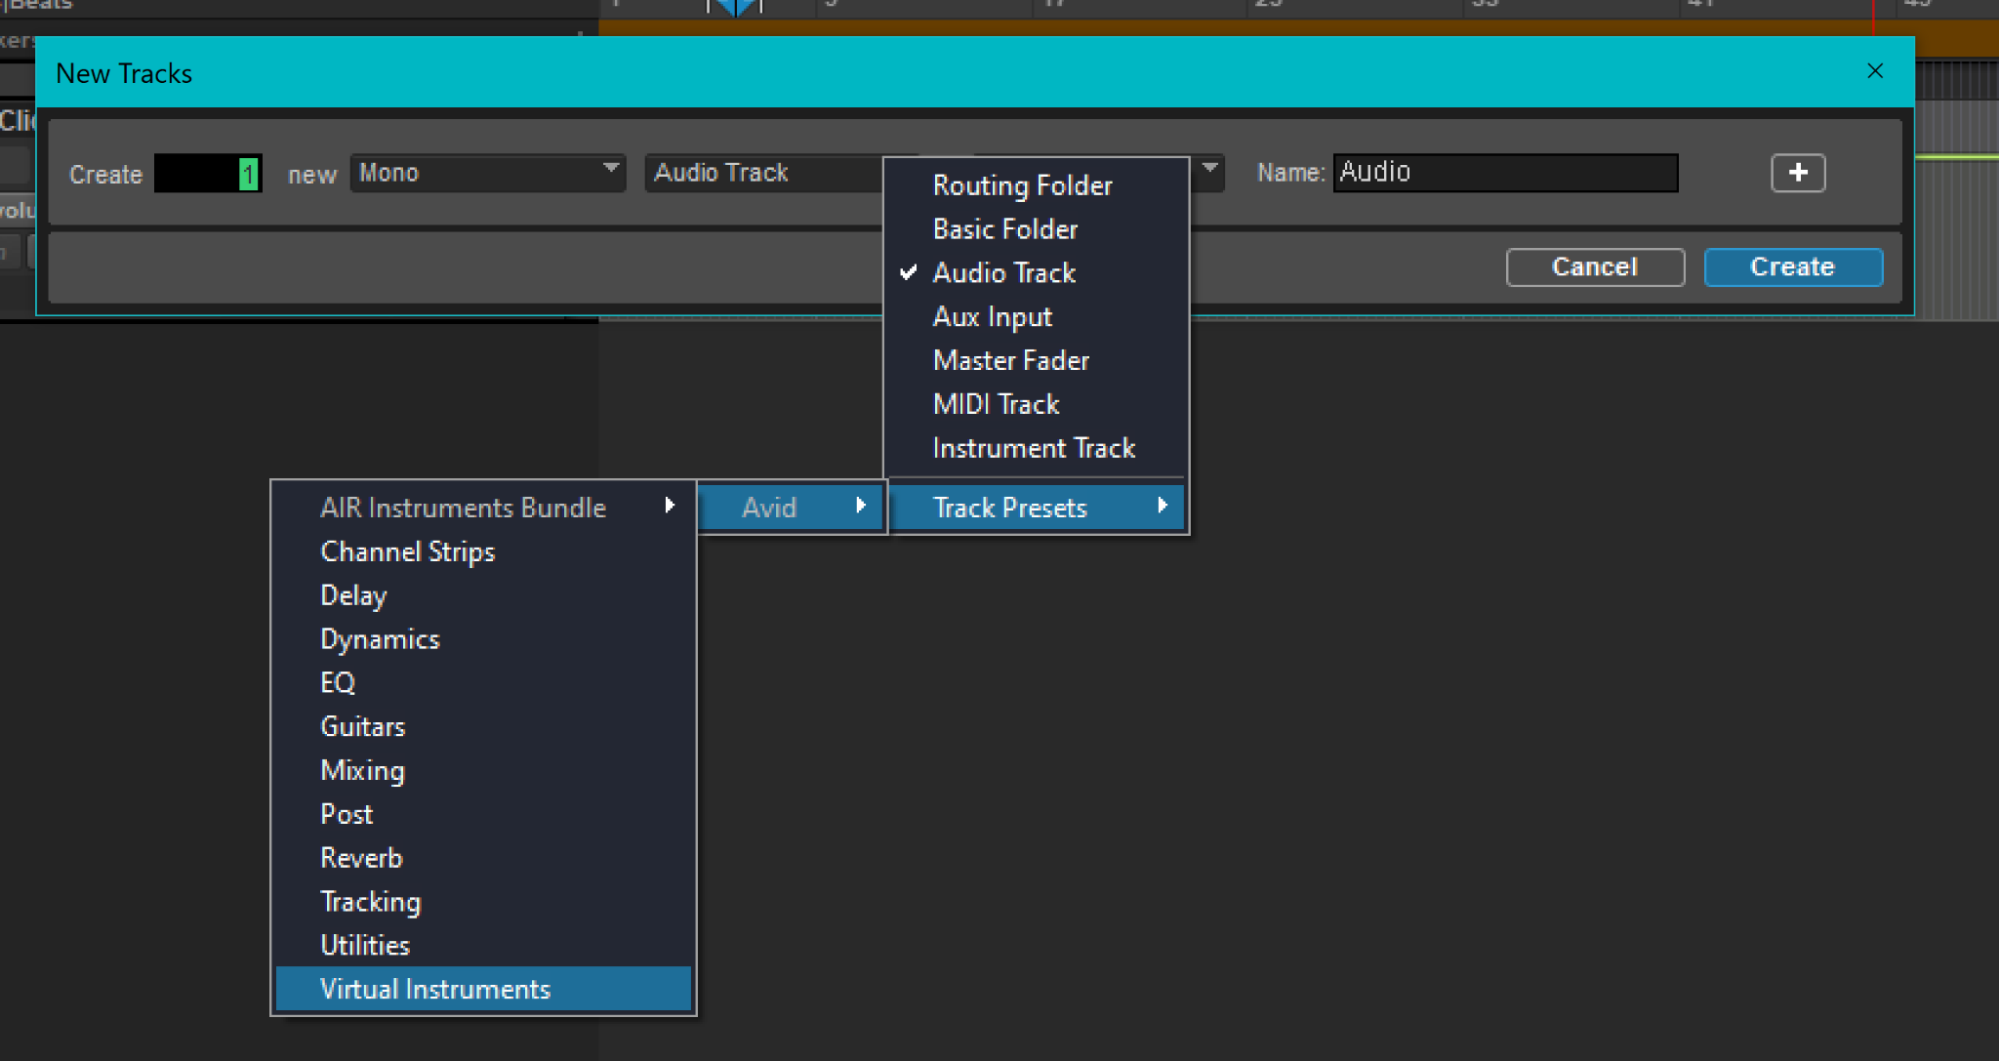Select the Reverb preset category
The image size is (1999, 1061).
tap(361, 858)
